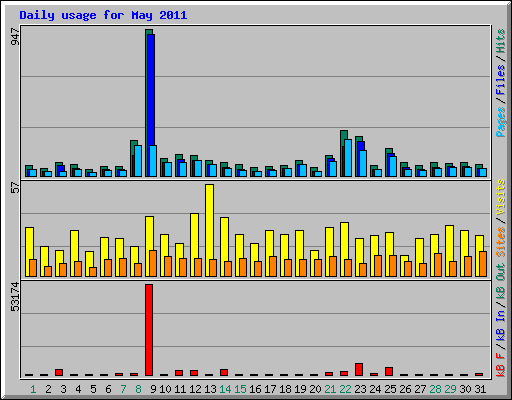This screenshot has width=512, height=400.
Task: Click day label 19 on the axis
Action: pyautogui.click(x=300, y=389)
